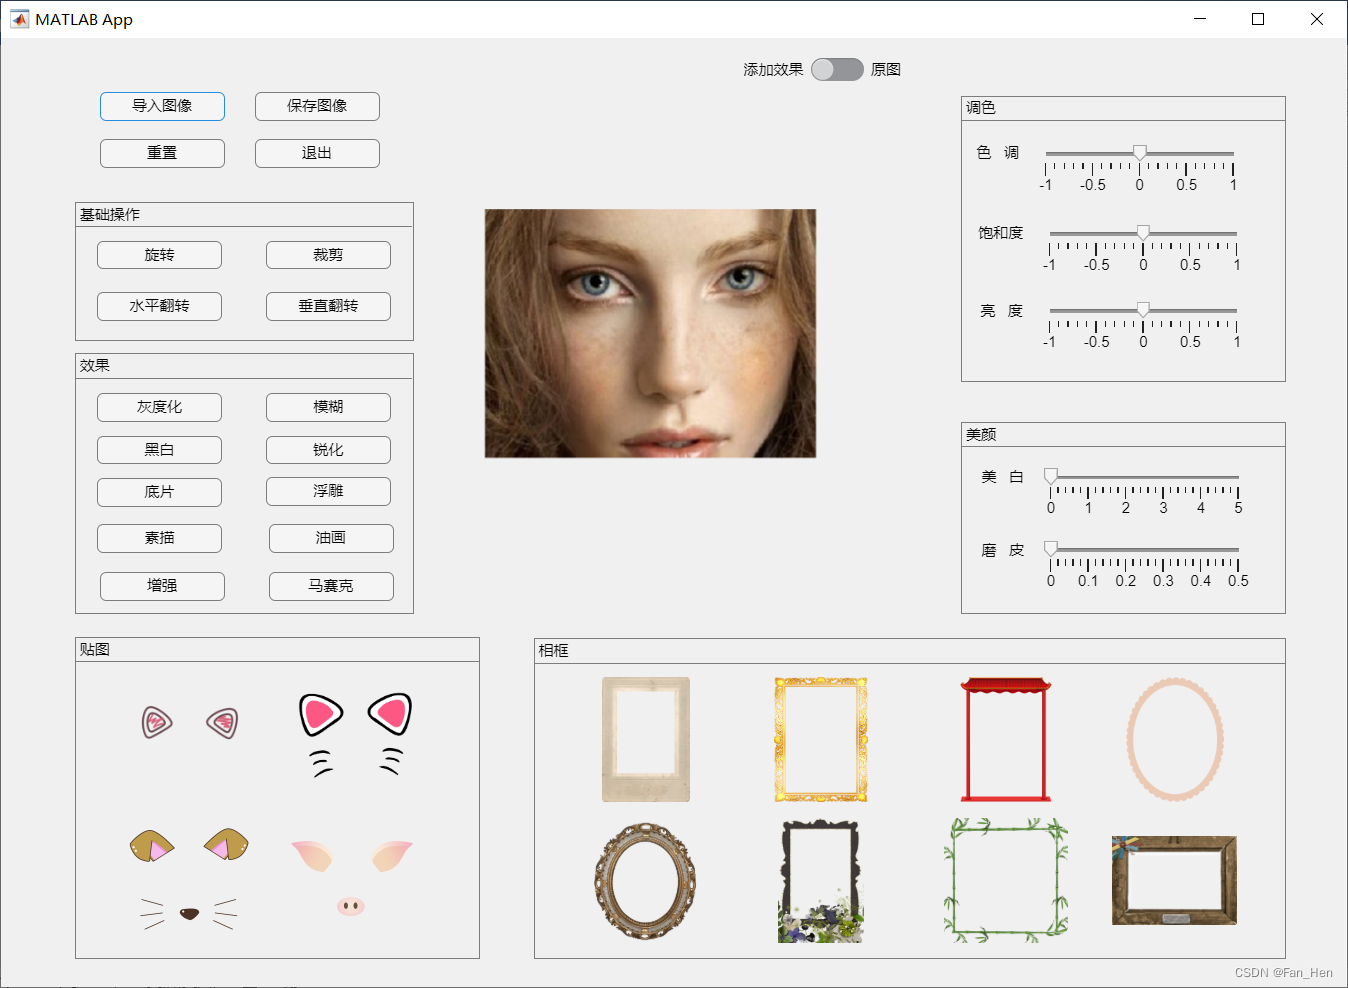The width and height of the screenshot is (1348, 988).
Task: Select the pink pig ears and snout sticker
Action: coord(351,877)
